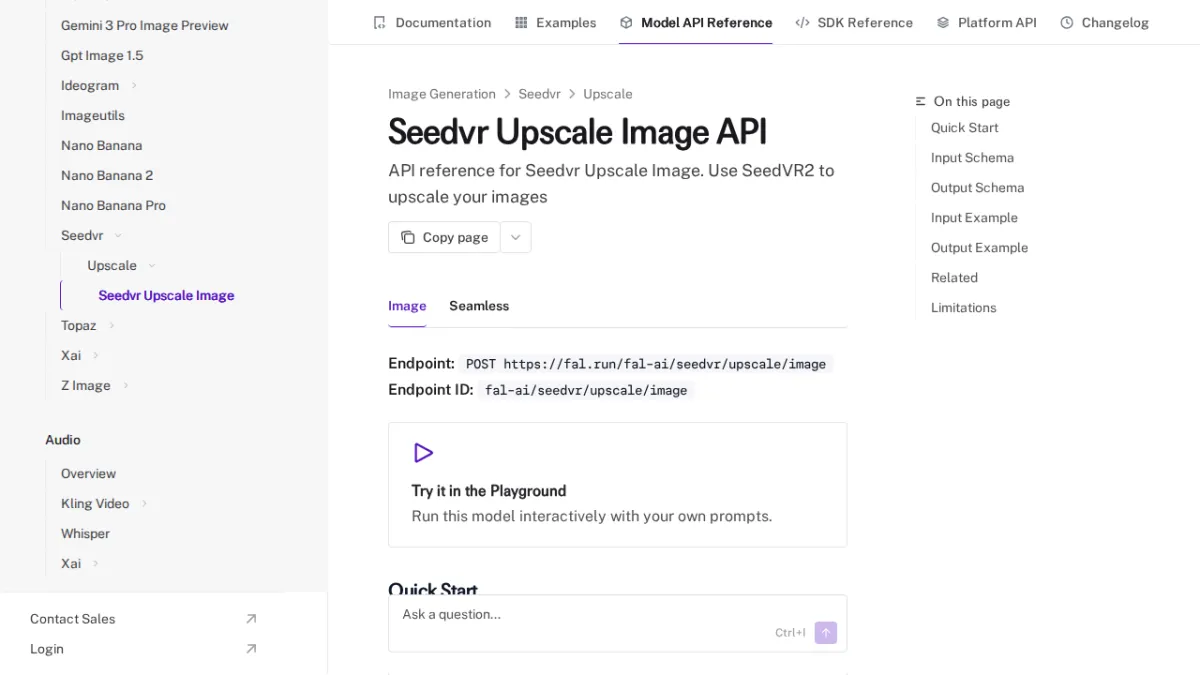The width and height of the screenshot is (1200, 675).
Task: Expand the image Xai group above Z Image
Action: [x=96, y=356]
